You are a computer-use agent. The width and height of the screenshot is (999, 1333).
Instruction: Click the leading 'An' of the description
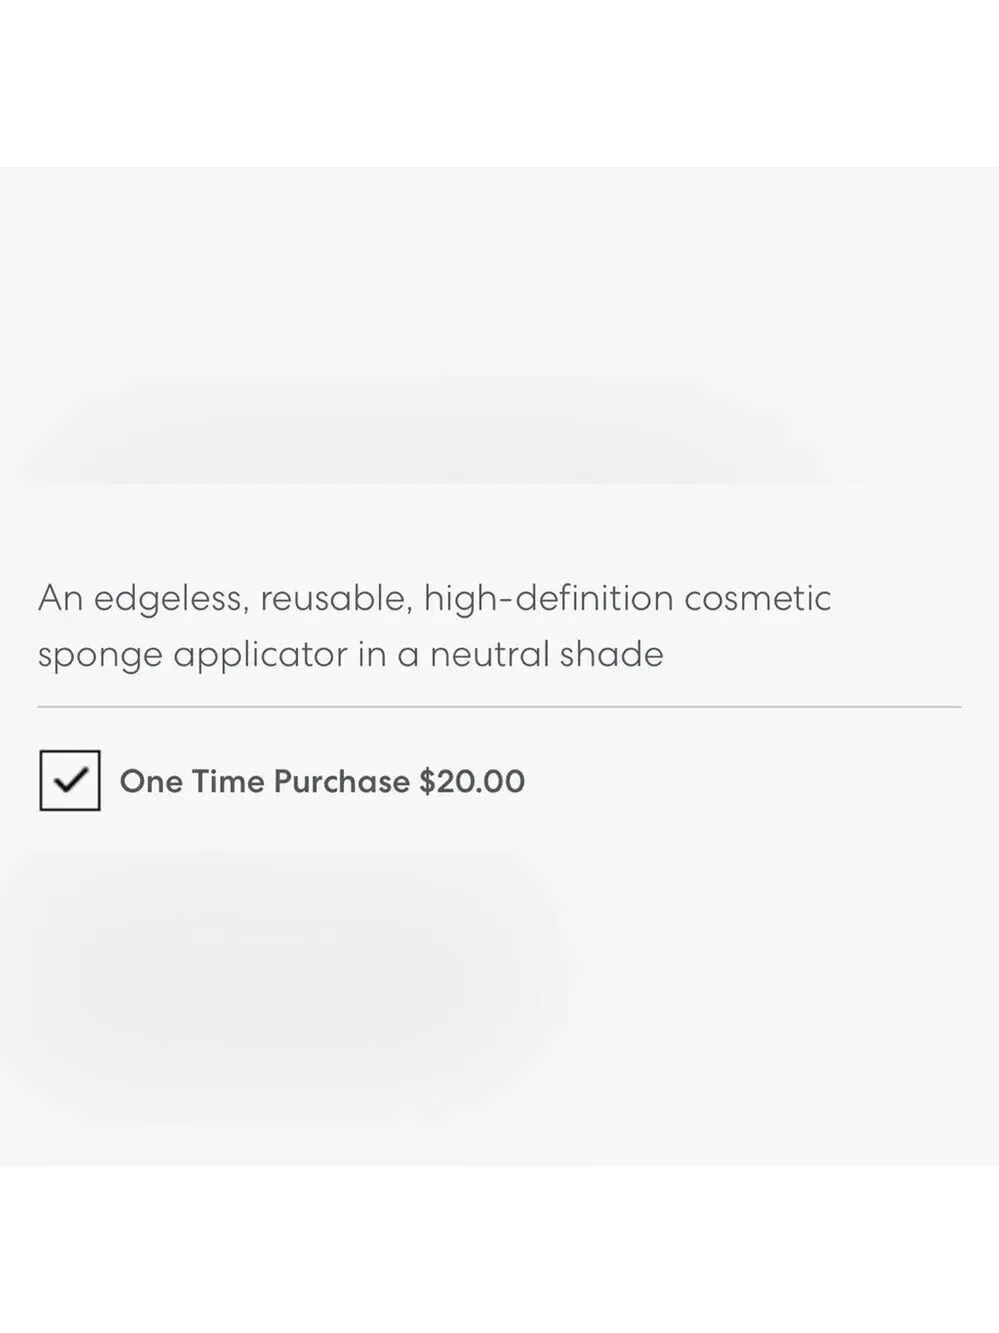[x=60, y=598]
